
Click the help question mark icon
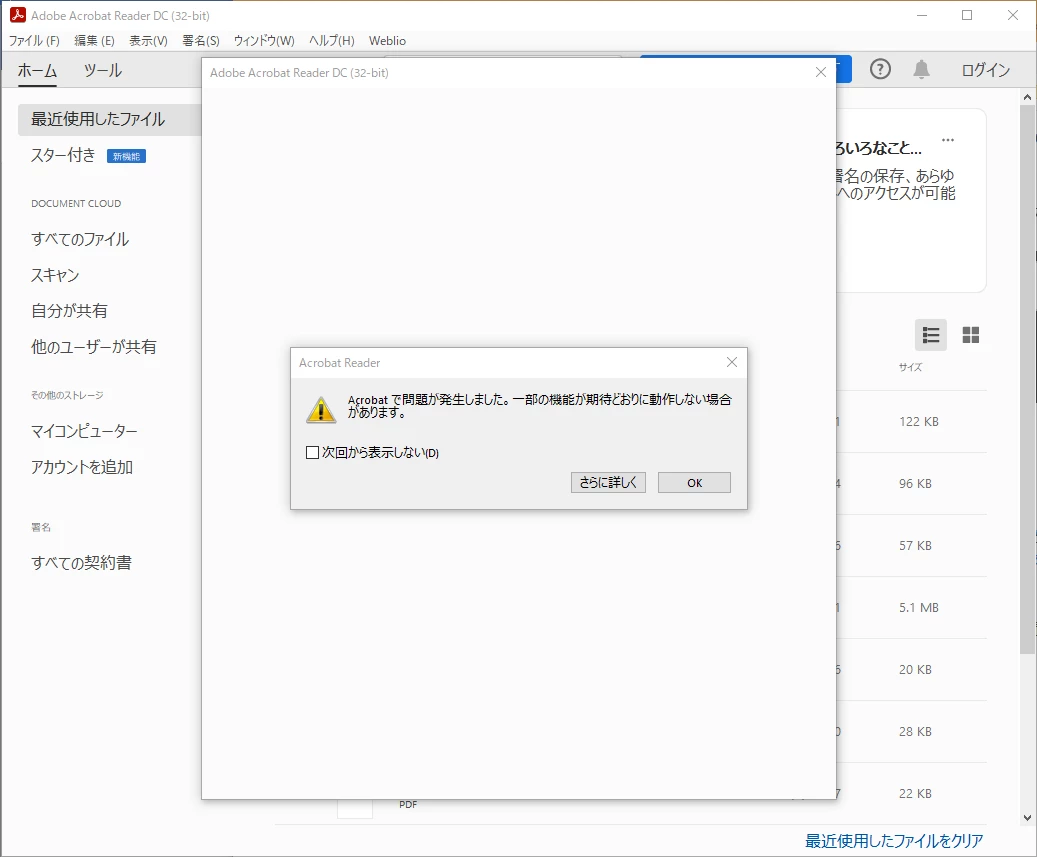880,69
